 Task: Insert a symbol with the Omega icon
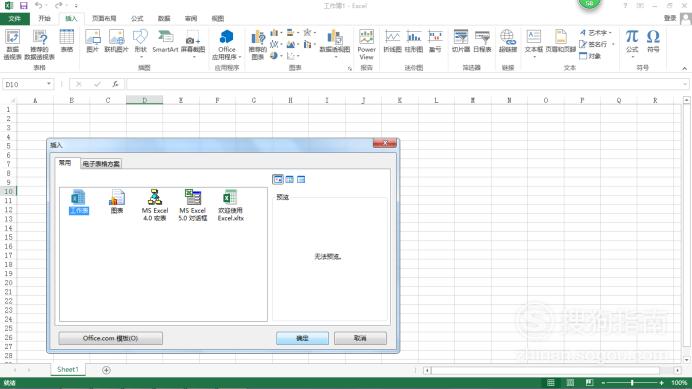(x=653, y=41)
